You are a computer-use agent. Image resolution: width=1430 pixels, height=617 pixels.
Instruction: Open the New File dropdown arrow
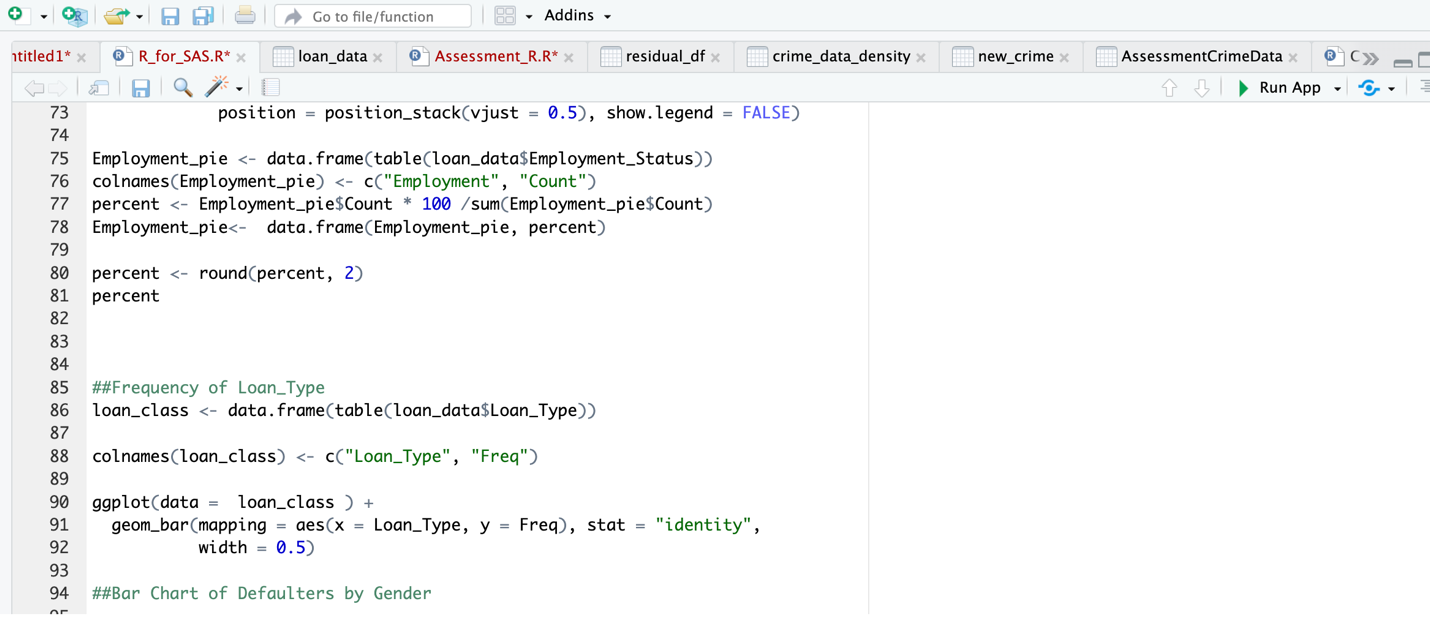[43, 17]
